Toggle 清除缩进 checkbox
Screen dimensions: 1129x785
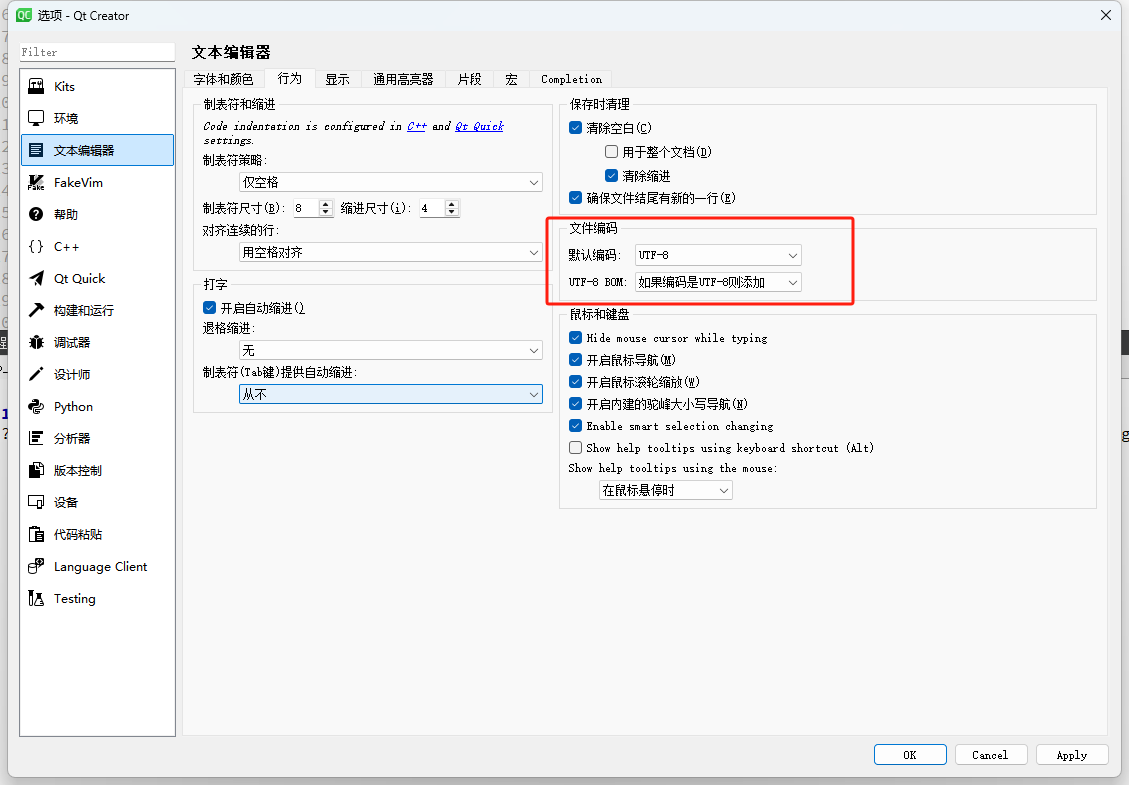click(x=611, y=175)
